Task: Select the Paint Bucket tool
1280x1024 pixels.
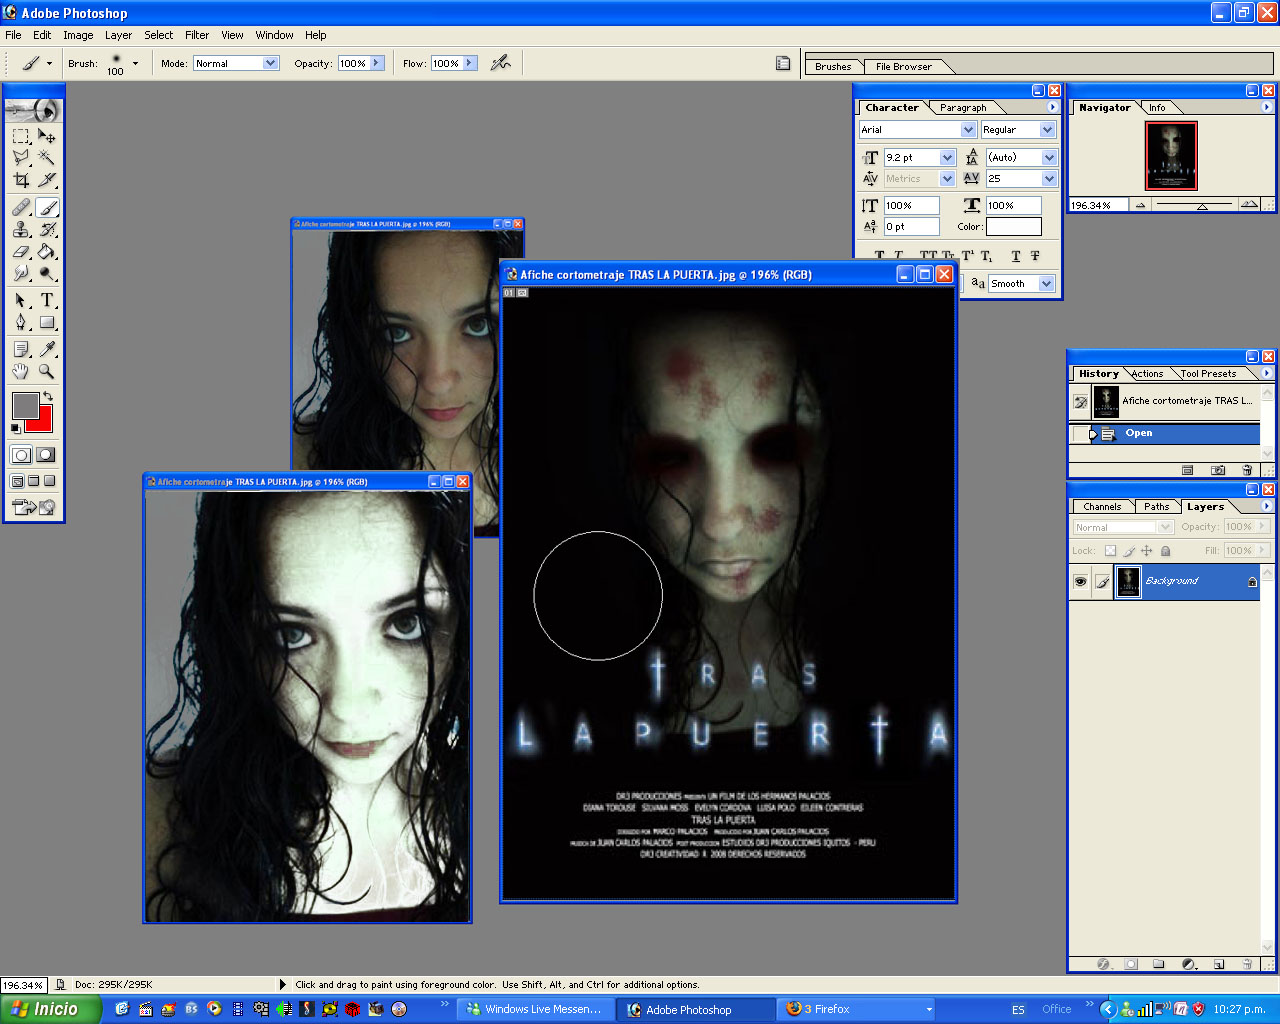Action: tap(47, 252)
